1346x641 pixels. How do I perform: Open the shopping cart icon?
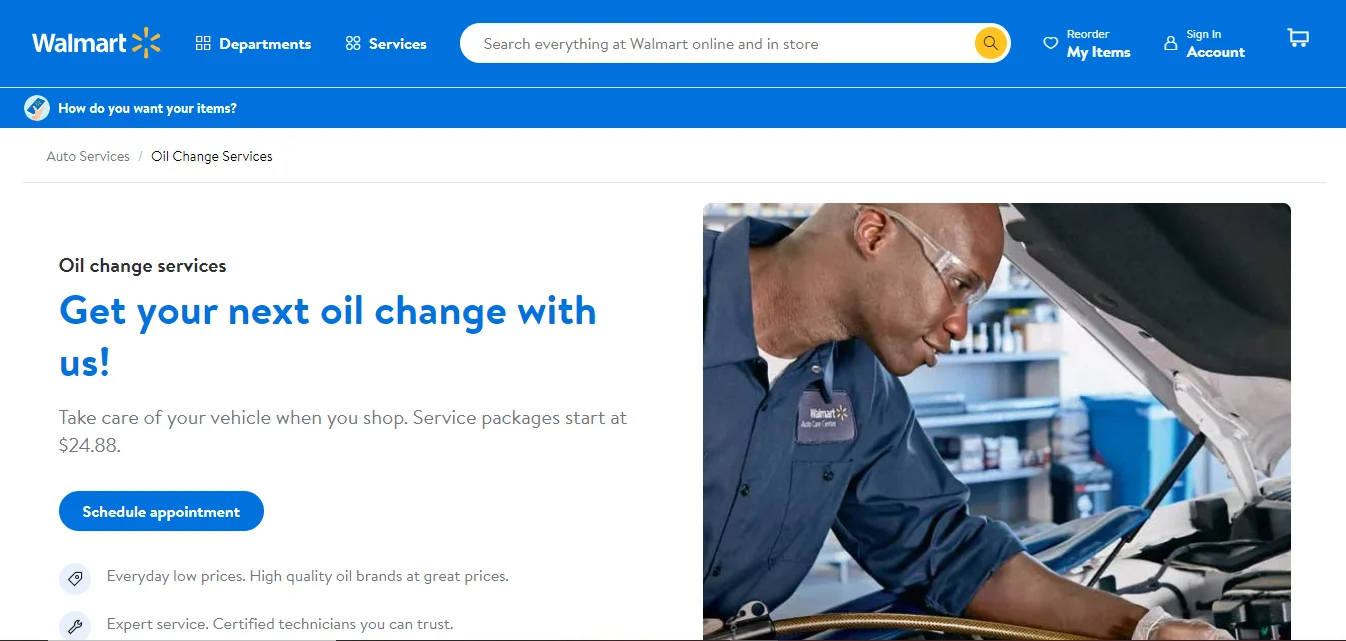[1298, 39]
